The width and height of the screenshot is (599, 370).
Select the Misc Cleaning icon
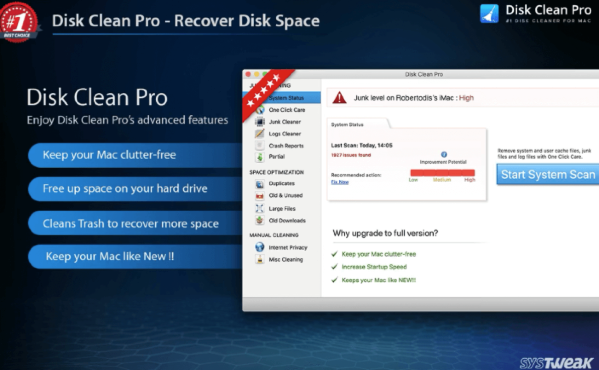click(x=260, y=260)
